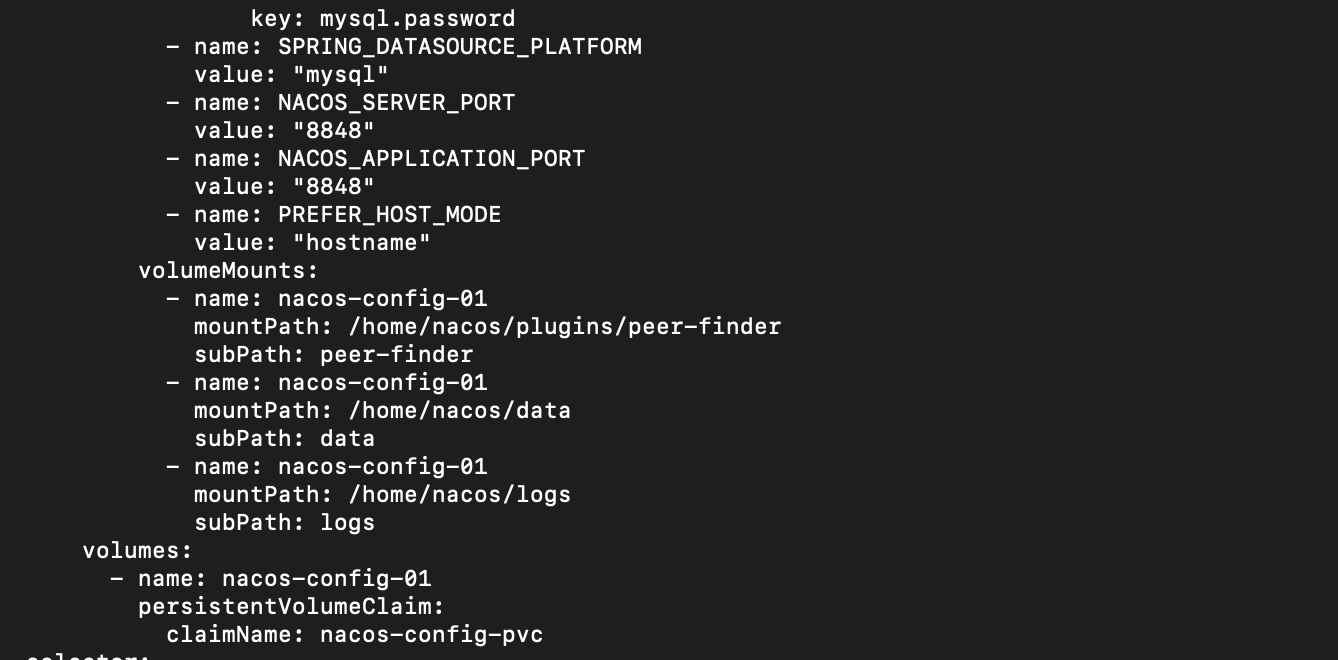Click the "mysql" value string
Screen dimensions: 1338x660
(340, 75)
